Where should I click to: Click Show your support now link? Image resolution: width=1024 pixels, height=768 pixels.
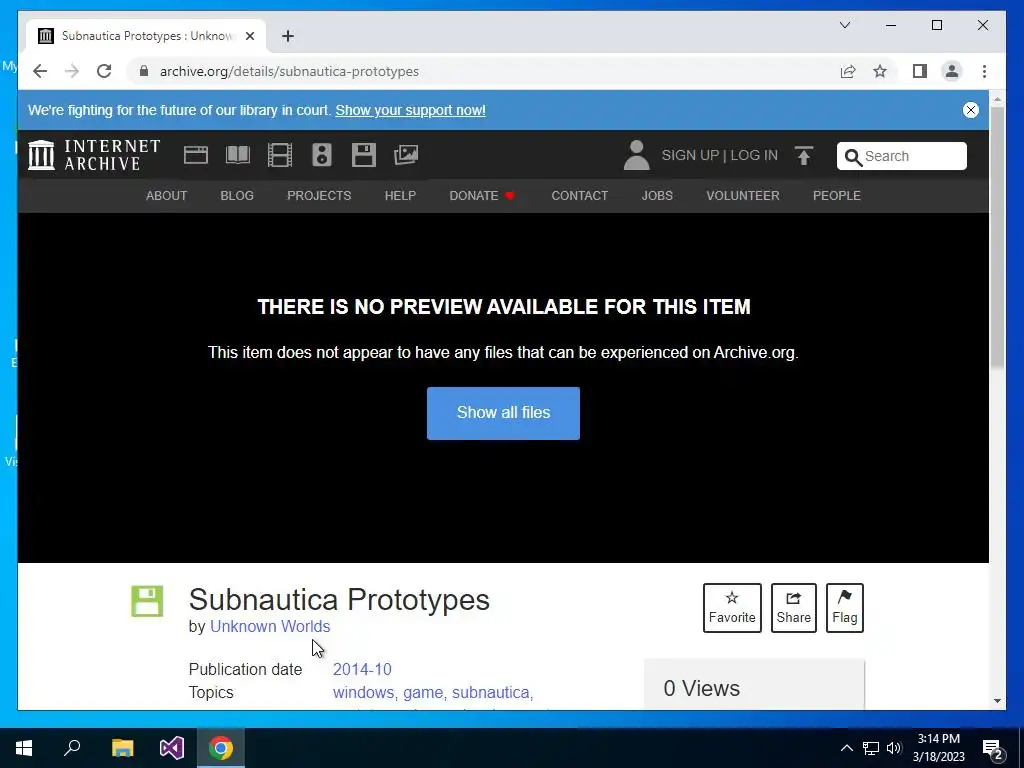(411, 110)
